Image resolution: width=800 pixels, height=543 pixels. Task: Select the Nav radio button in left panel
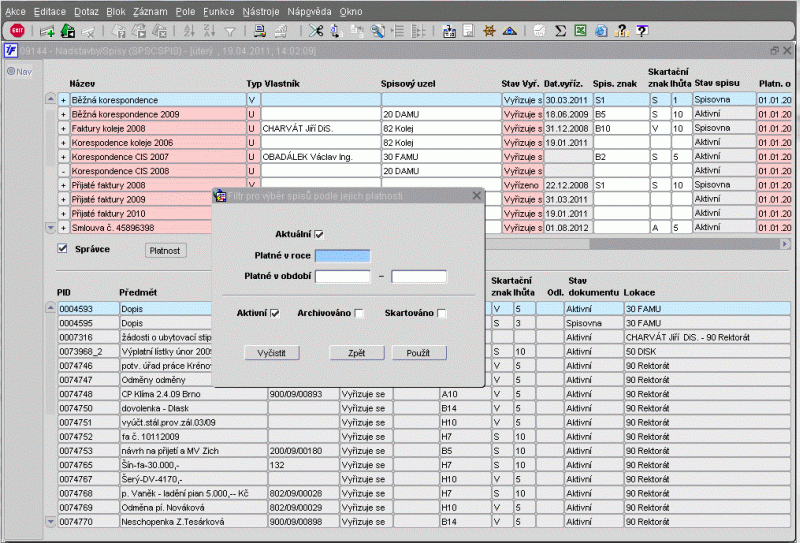click(x=11, y=71)
